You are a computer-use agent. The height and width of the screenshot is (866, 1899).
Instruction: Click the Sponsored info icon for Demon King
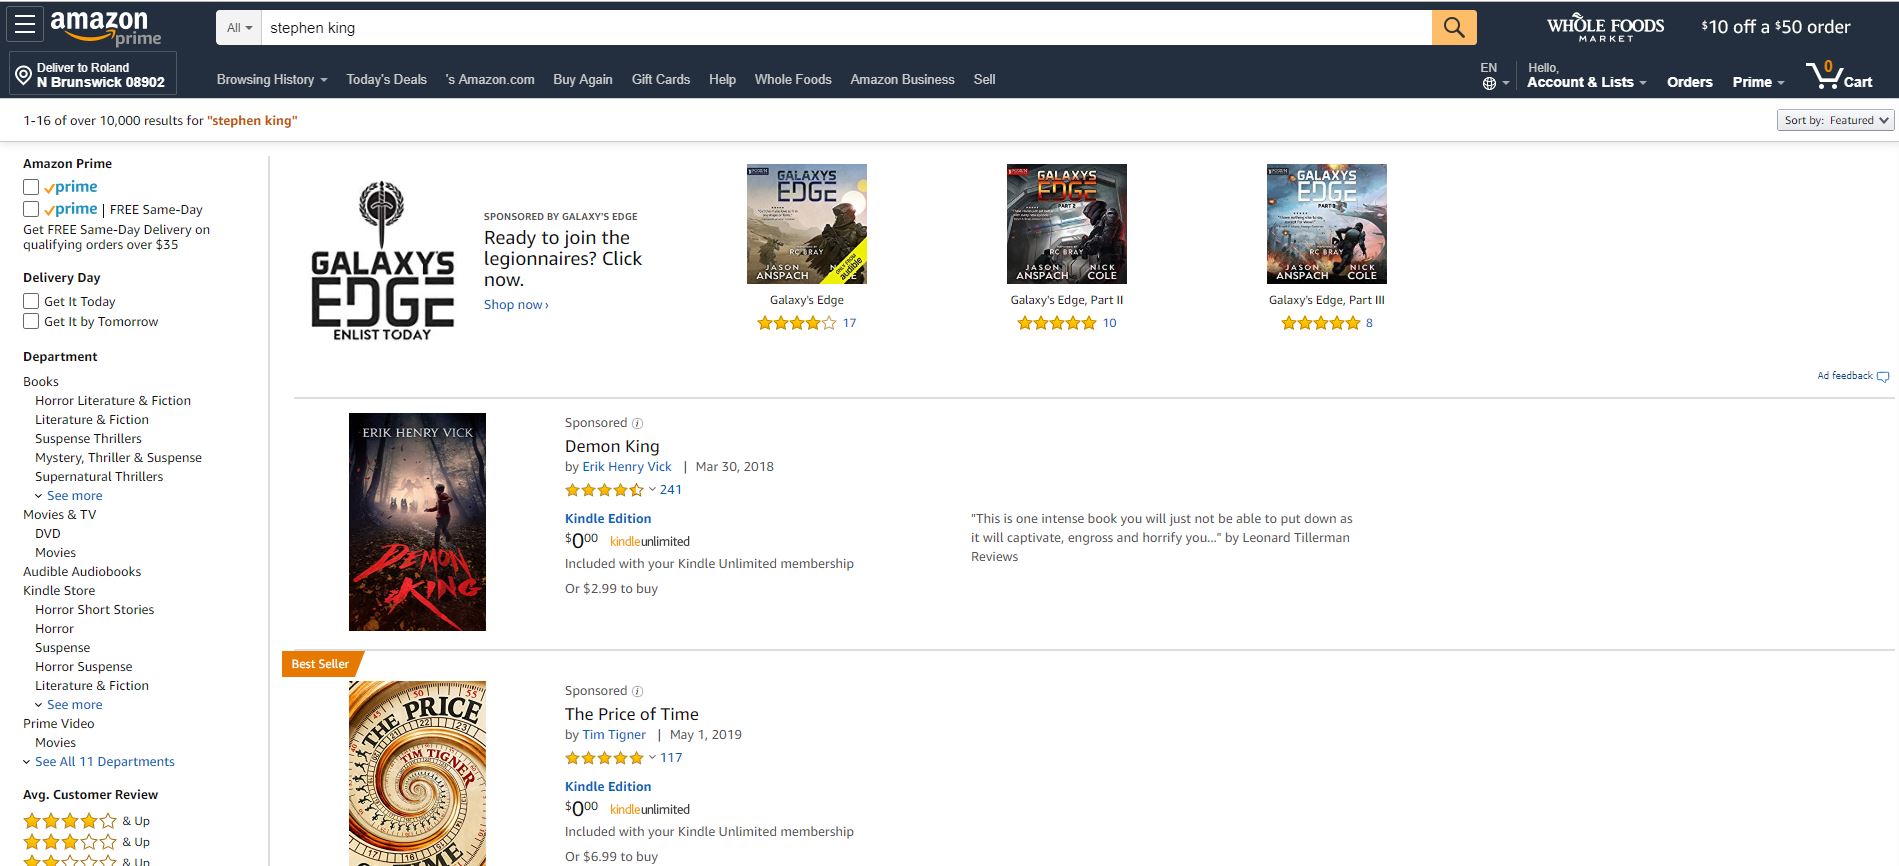[x=638, y=423]
